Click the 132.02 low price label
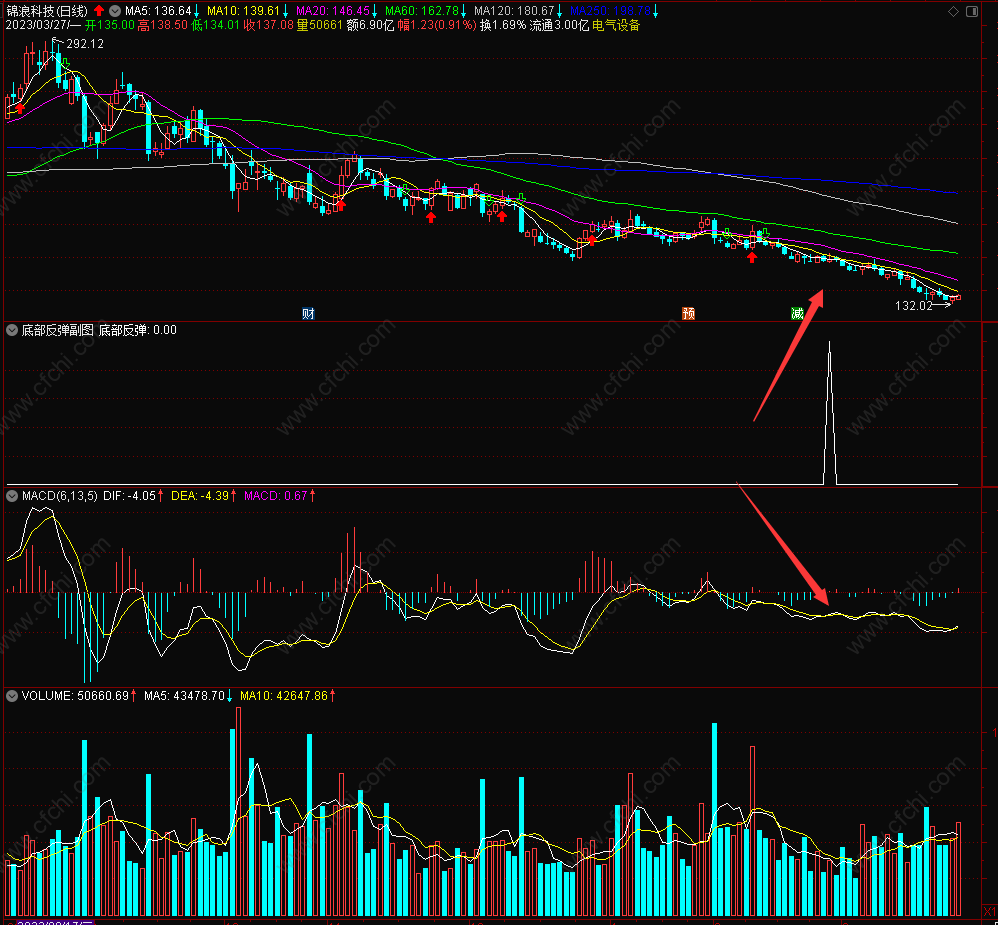Viewport: 998px width, 925px height. [913, 306]
